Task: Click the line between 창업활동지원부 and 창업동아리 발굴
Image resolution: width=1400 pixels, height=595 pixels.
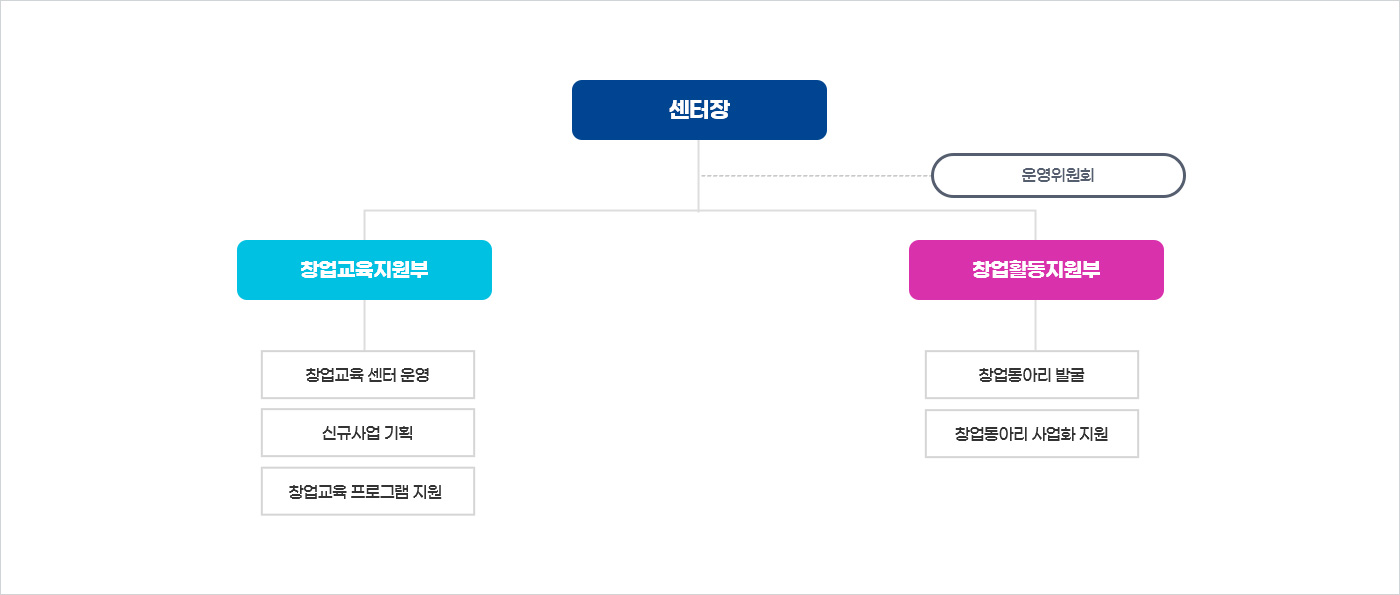Action: (x=1035, y=325)
